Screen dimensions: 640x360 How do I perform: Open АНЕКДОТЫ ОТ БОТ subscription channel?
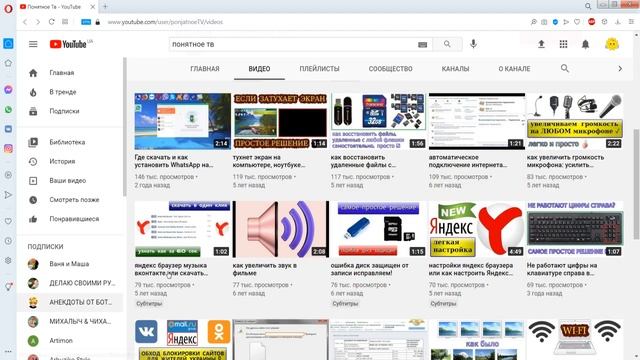tap(69, 302)
